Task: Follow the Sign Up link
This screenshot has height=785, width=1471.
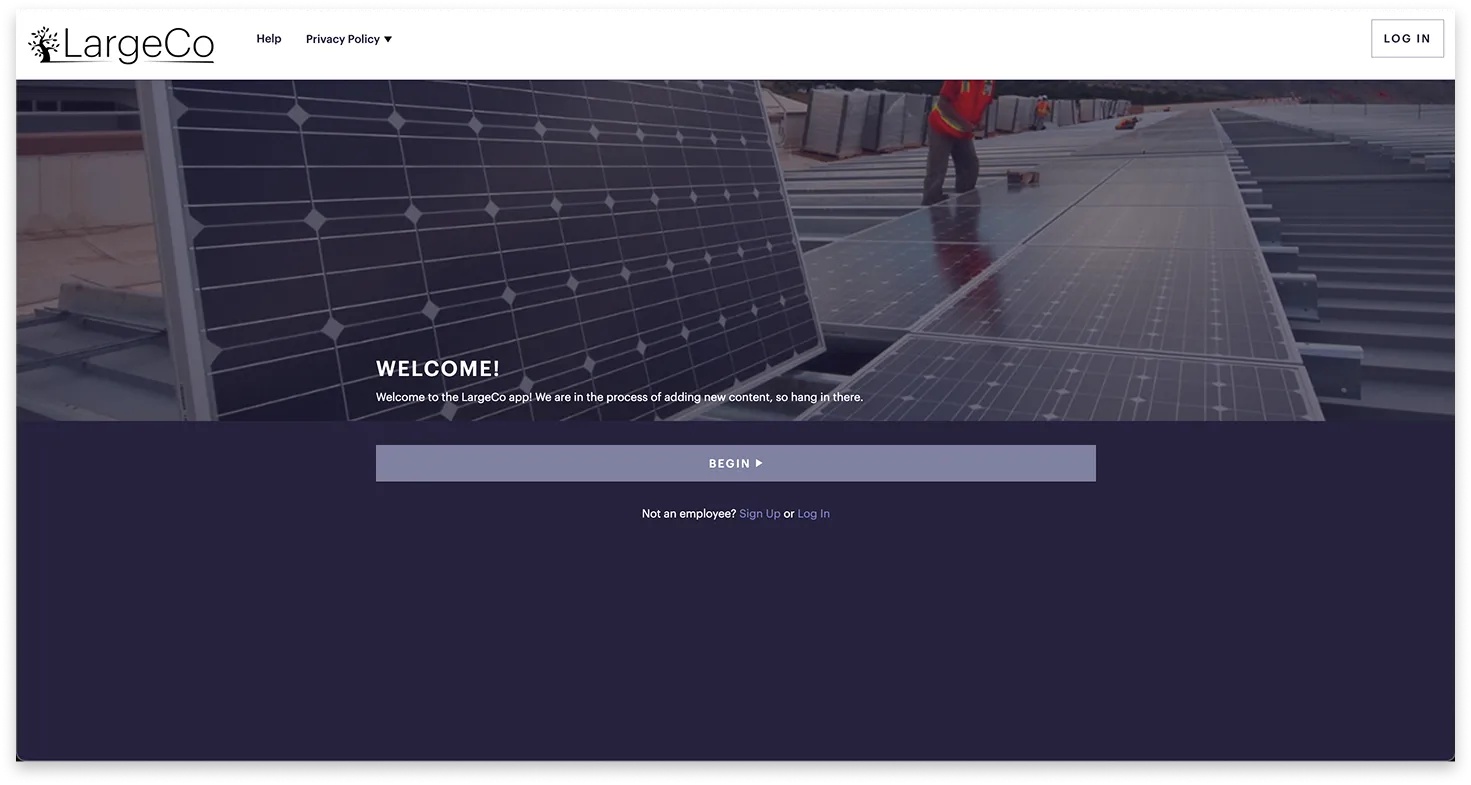Action: 760,514
